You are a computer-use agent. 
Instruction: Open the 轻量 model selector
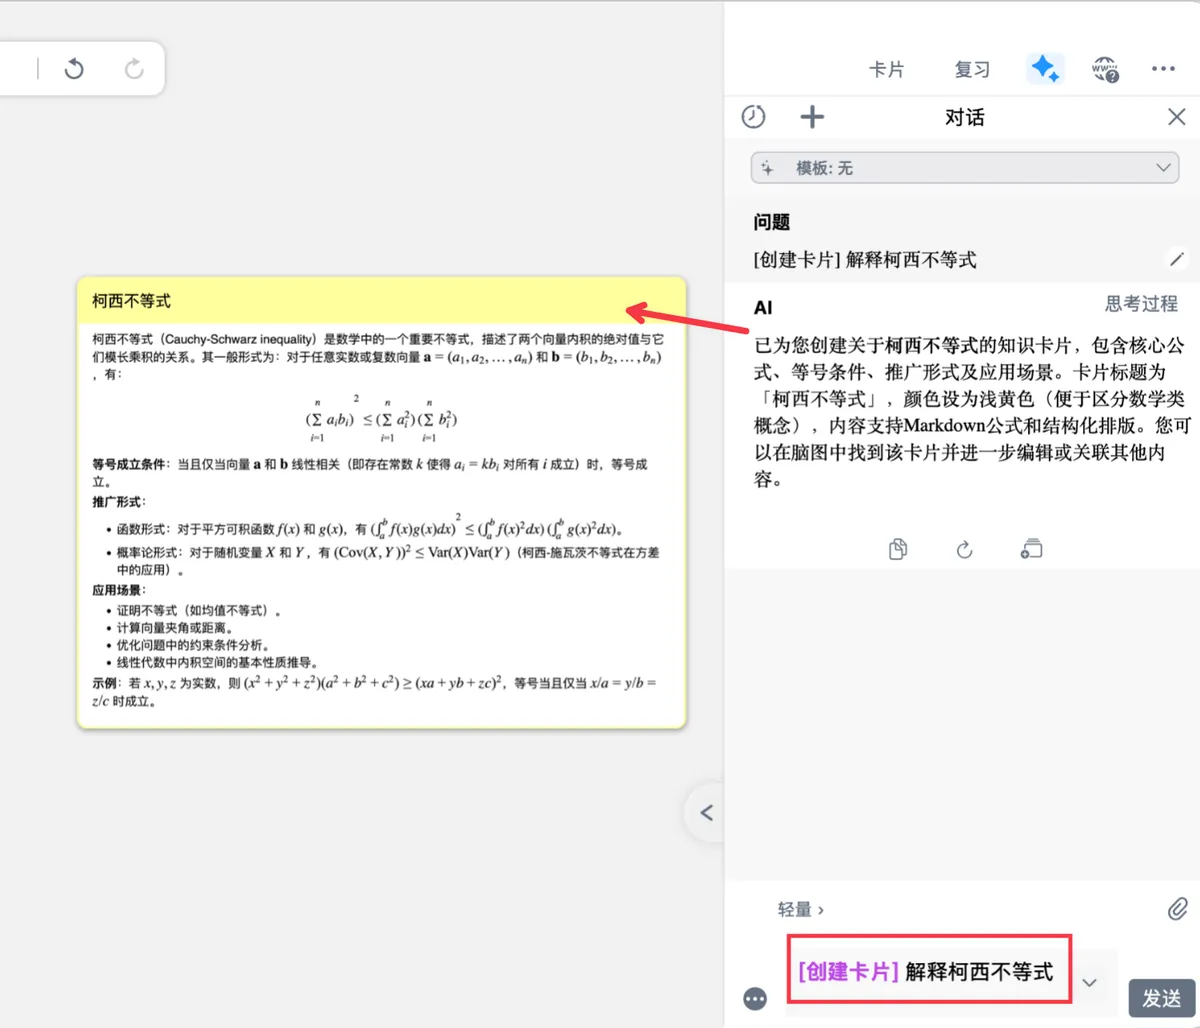click(800, 910)
